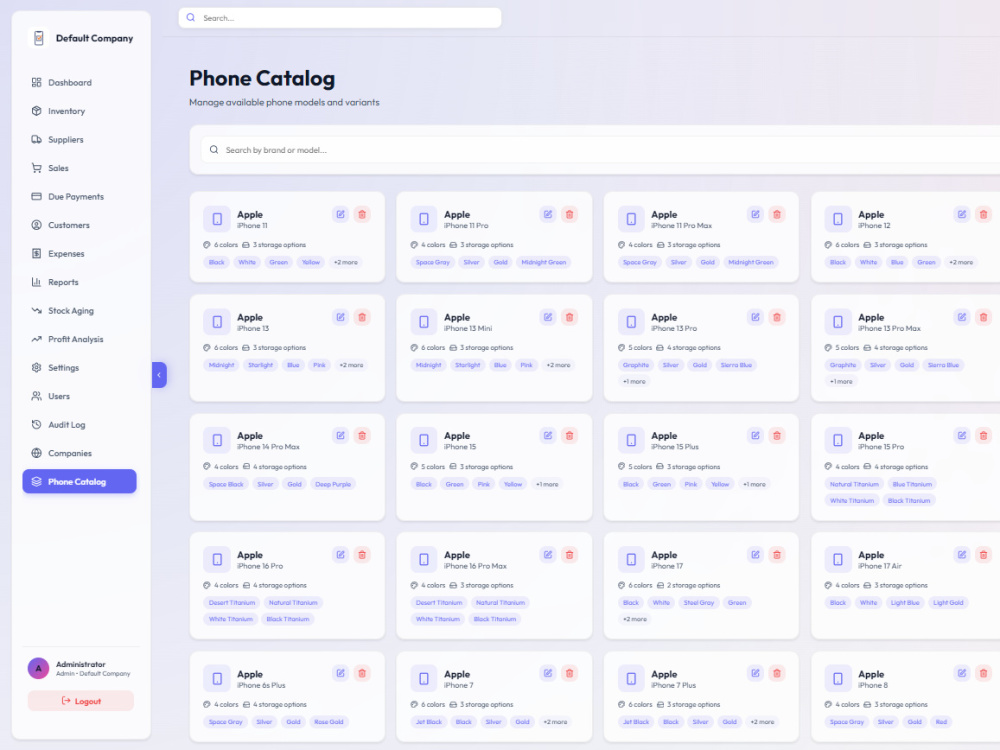The width and height of the screenshot is (1000, 750).
Task: Delete the iPhone 11 Pro entry
Action: (x=570, y=214)
